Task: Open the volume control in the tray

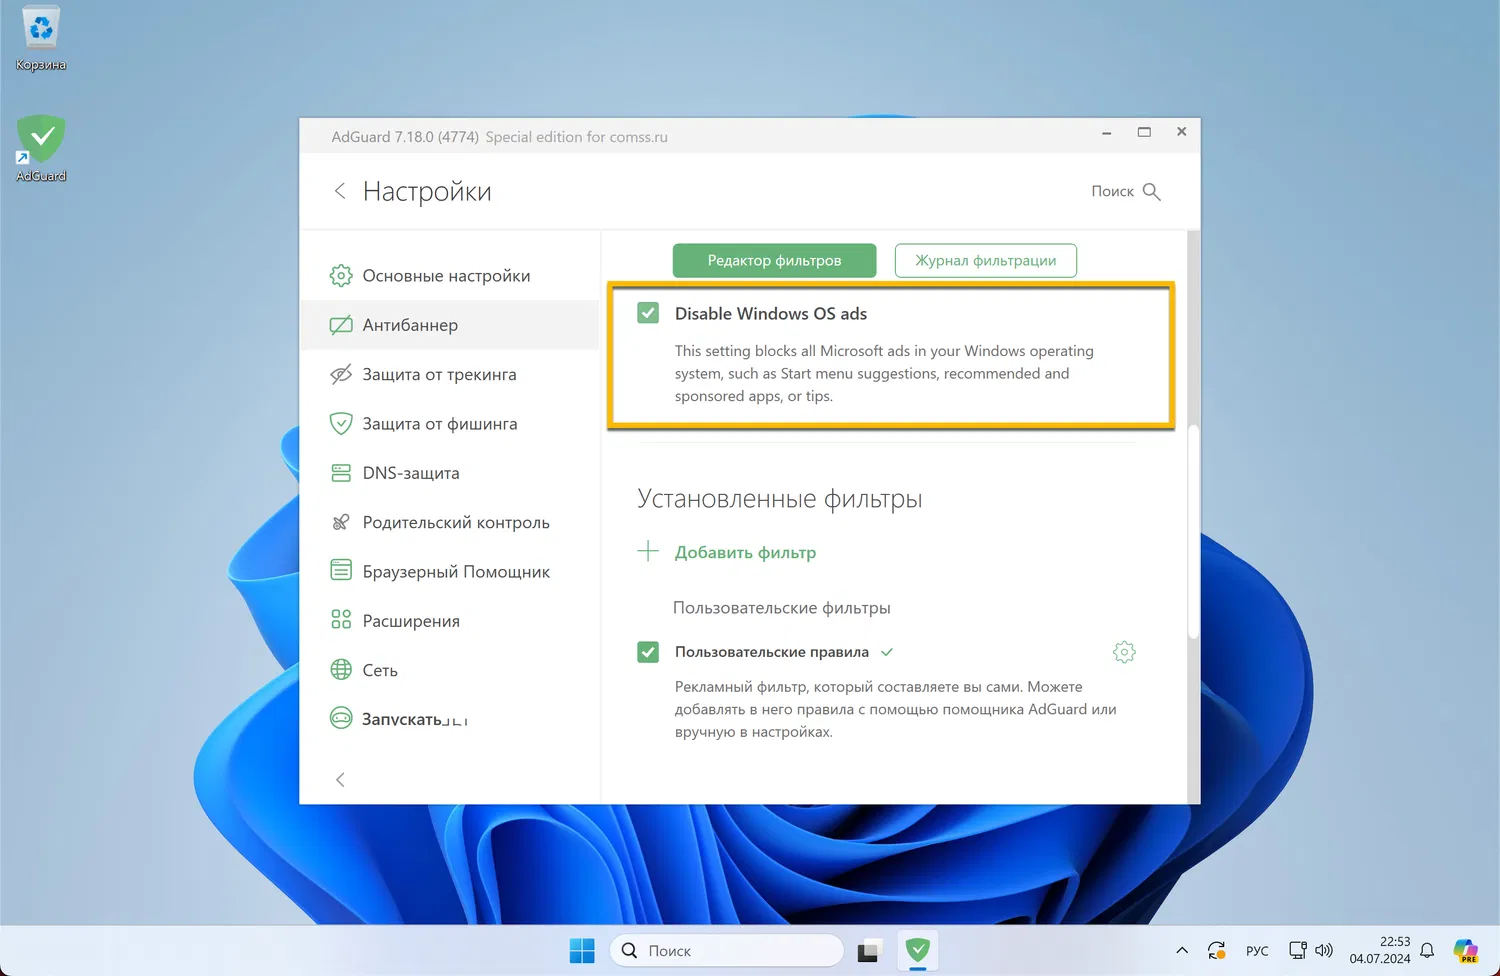Action: tap(1324, 951)
